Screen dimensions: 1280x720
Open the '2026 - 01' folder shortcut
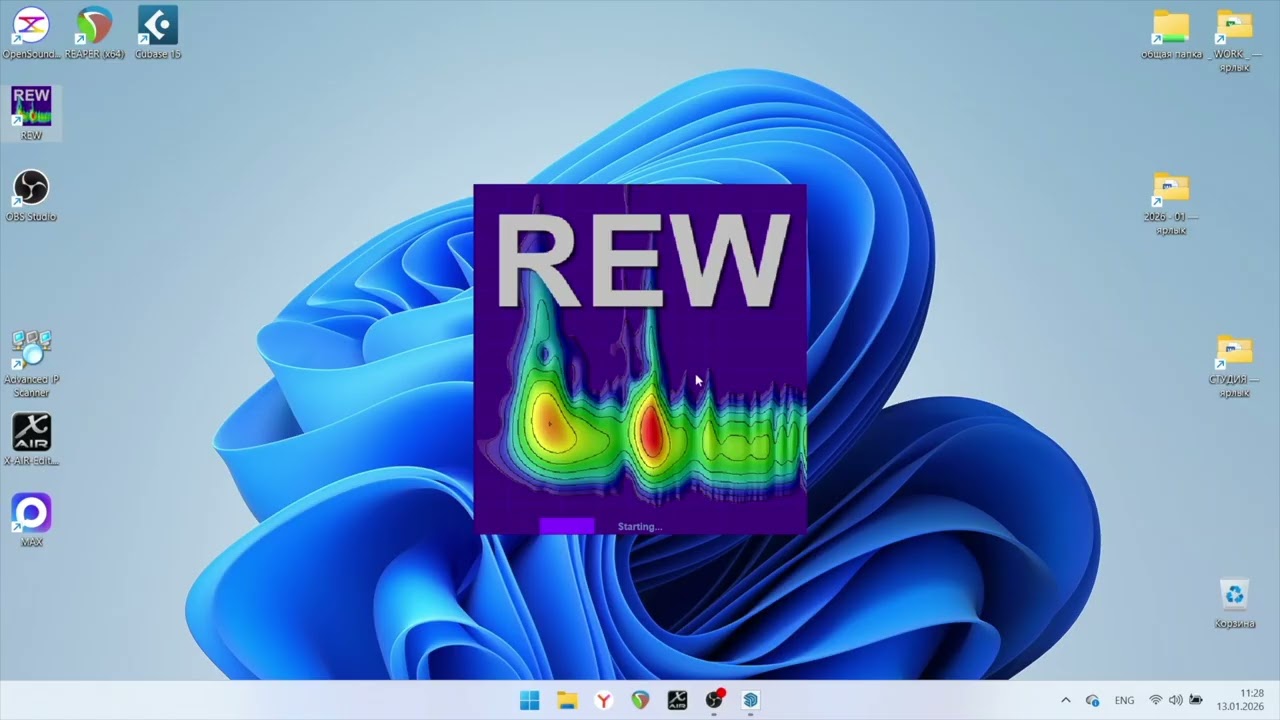(x=1171, y=204)
